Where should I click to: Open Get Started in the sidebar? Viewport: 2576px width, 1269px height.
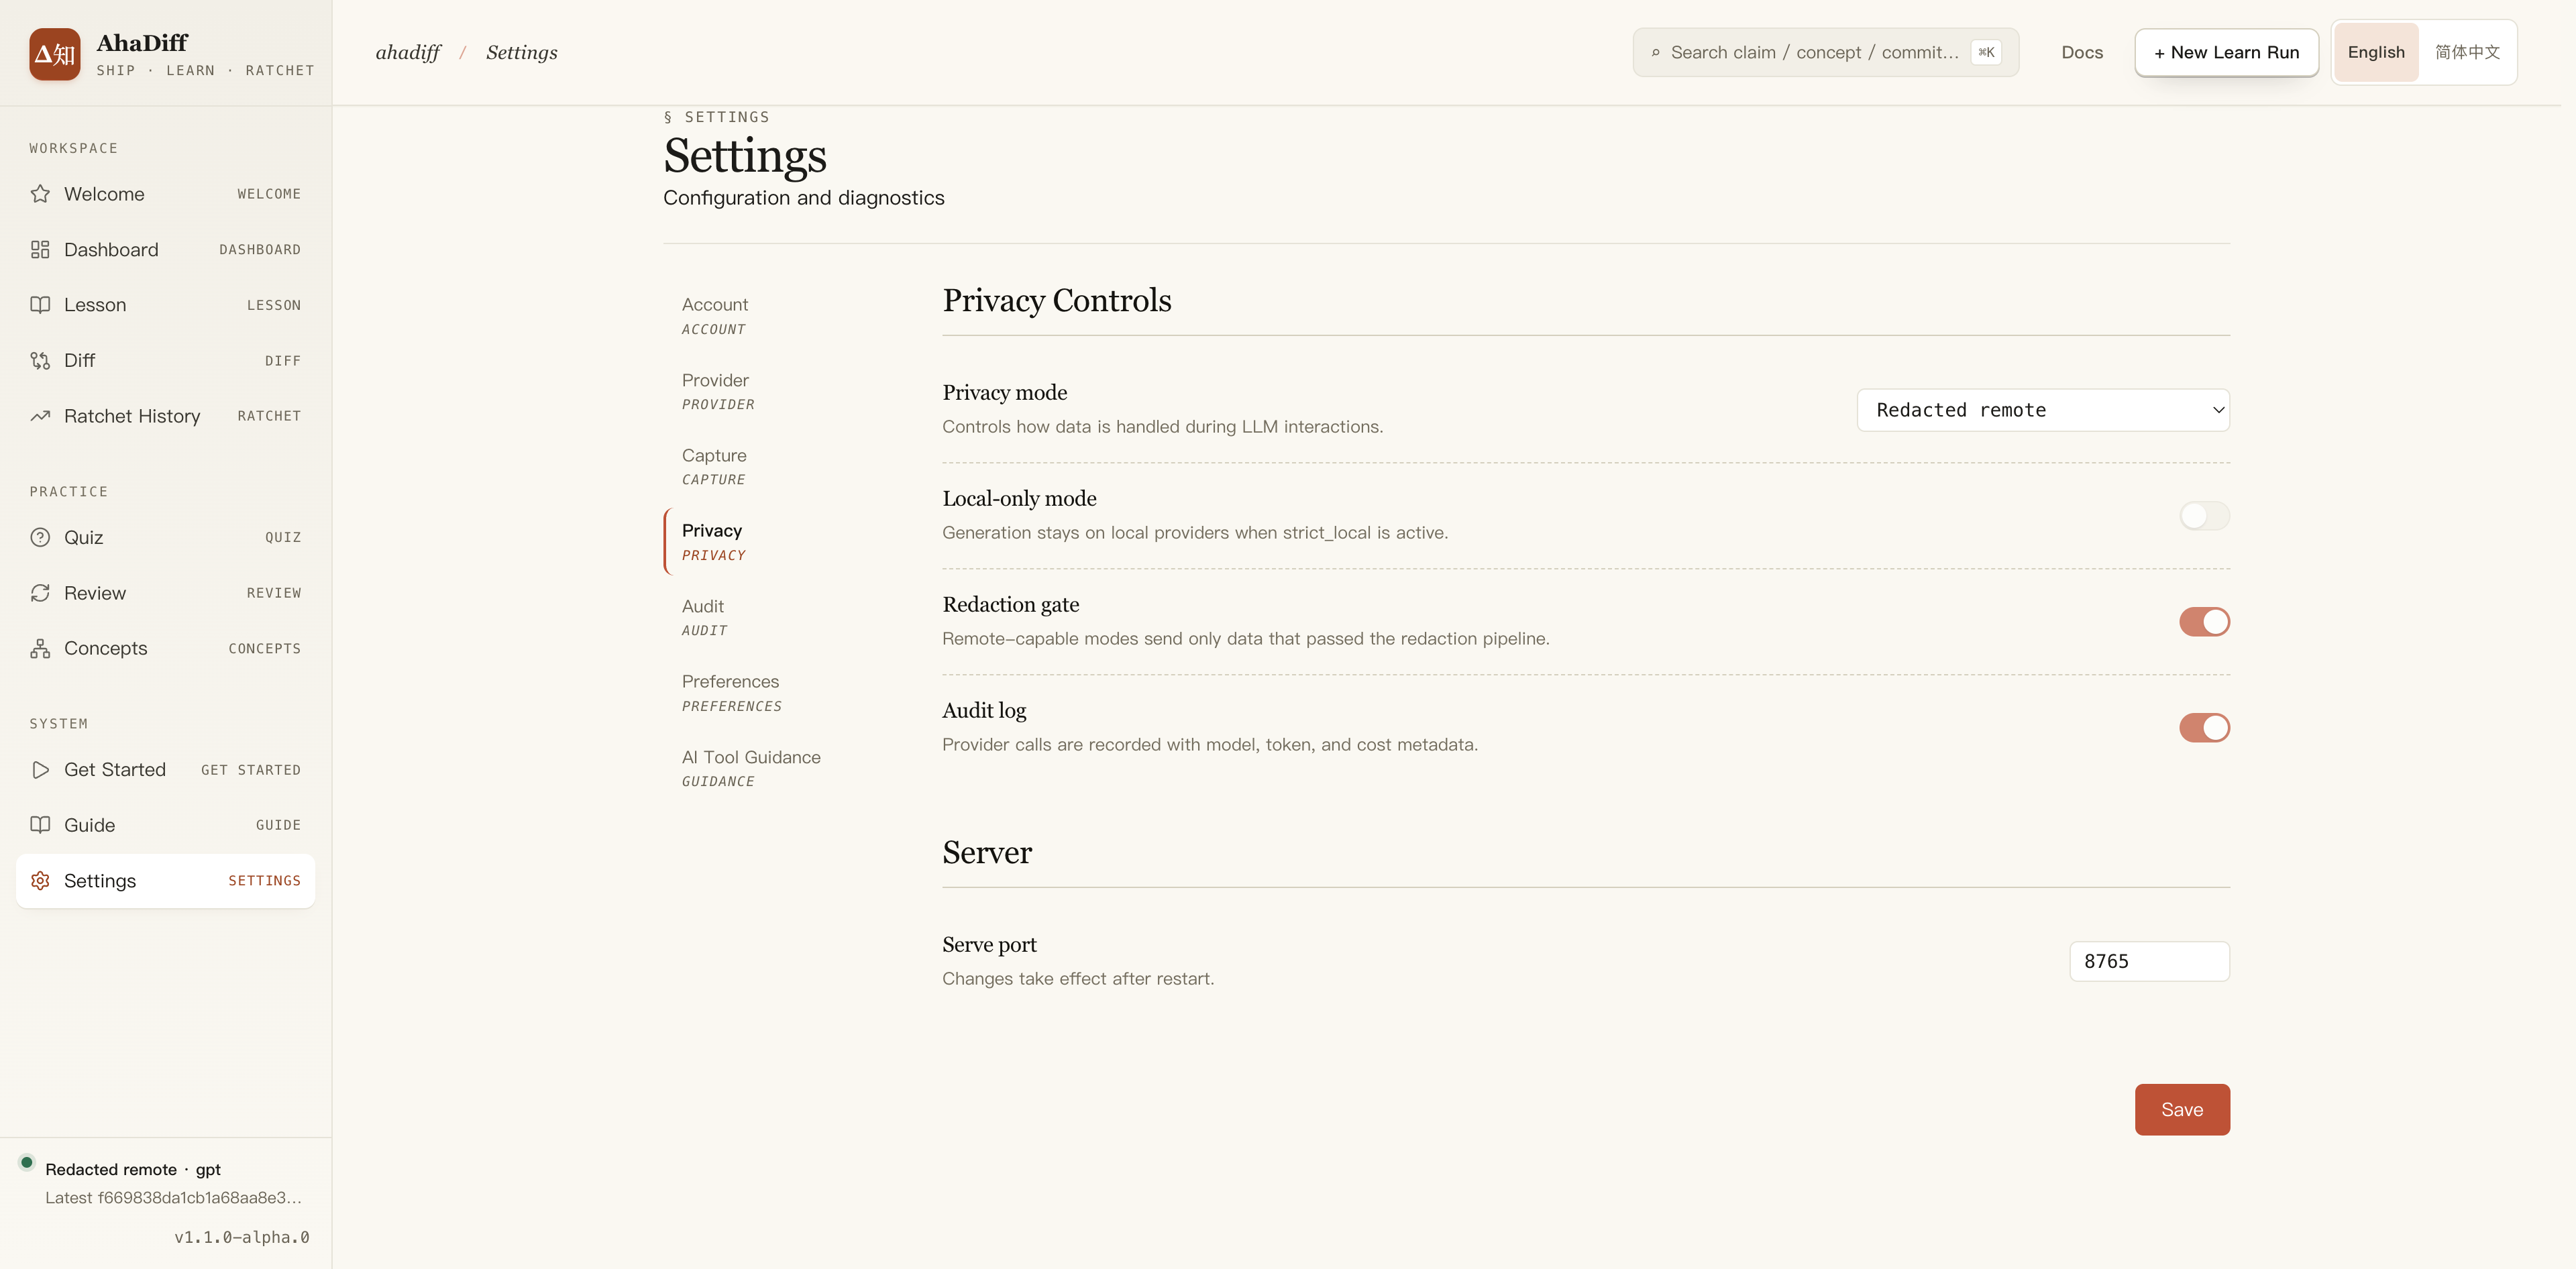click(x=165, y=770)
